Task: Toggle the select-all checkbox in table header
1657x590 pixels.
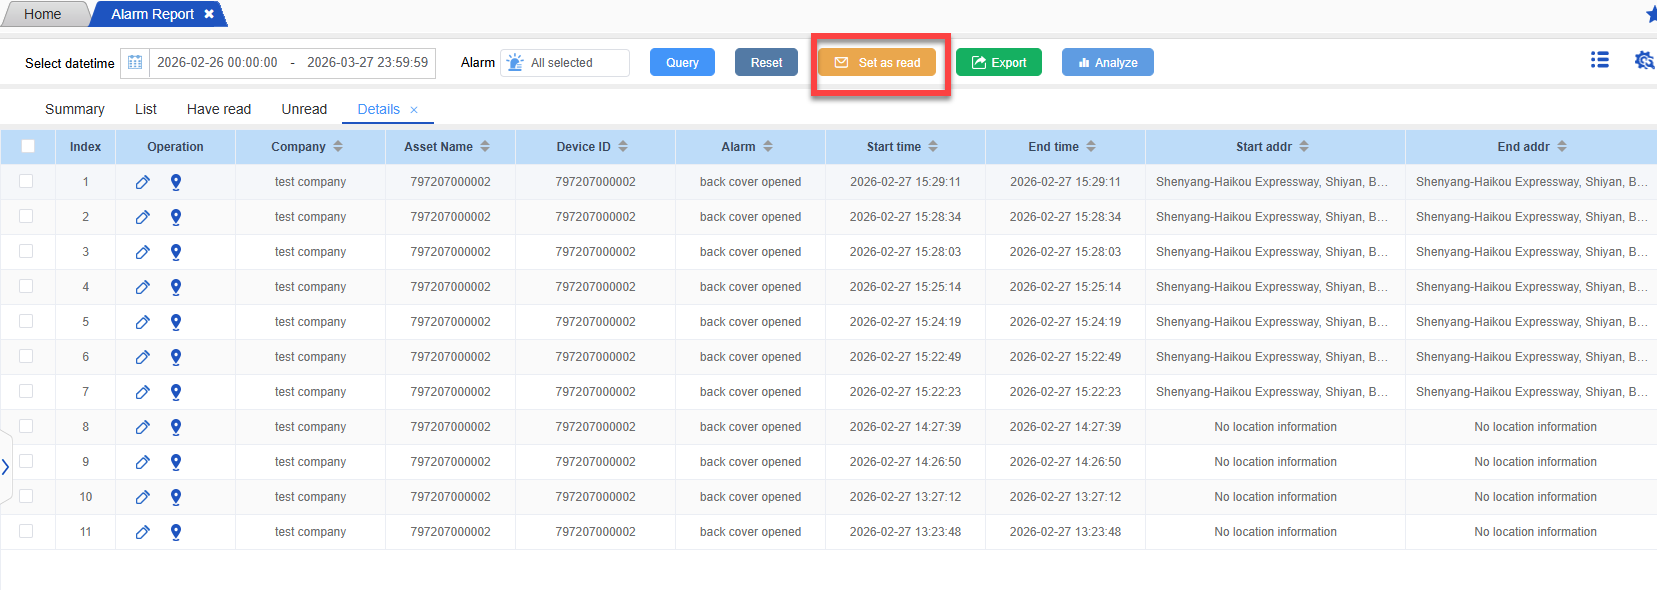Action: tap(28, 146)
